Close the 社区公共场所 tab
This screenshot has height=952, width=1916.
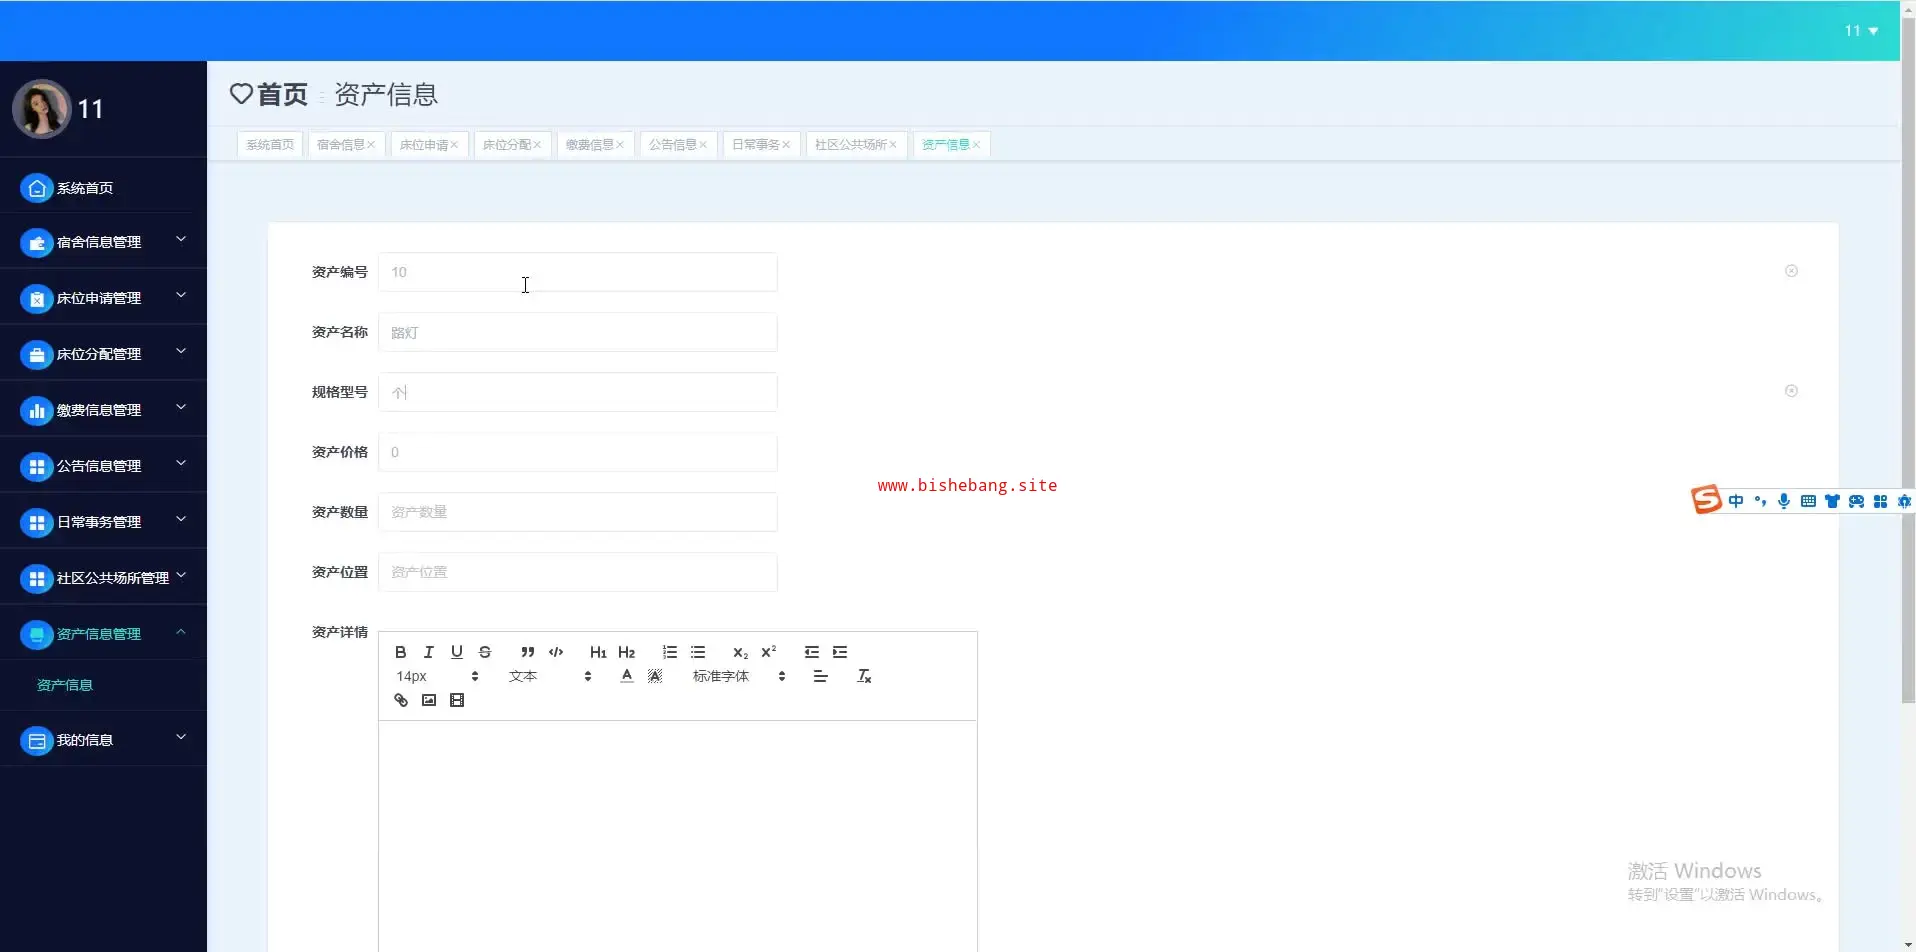click(x=893, y=145)
